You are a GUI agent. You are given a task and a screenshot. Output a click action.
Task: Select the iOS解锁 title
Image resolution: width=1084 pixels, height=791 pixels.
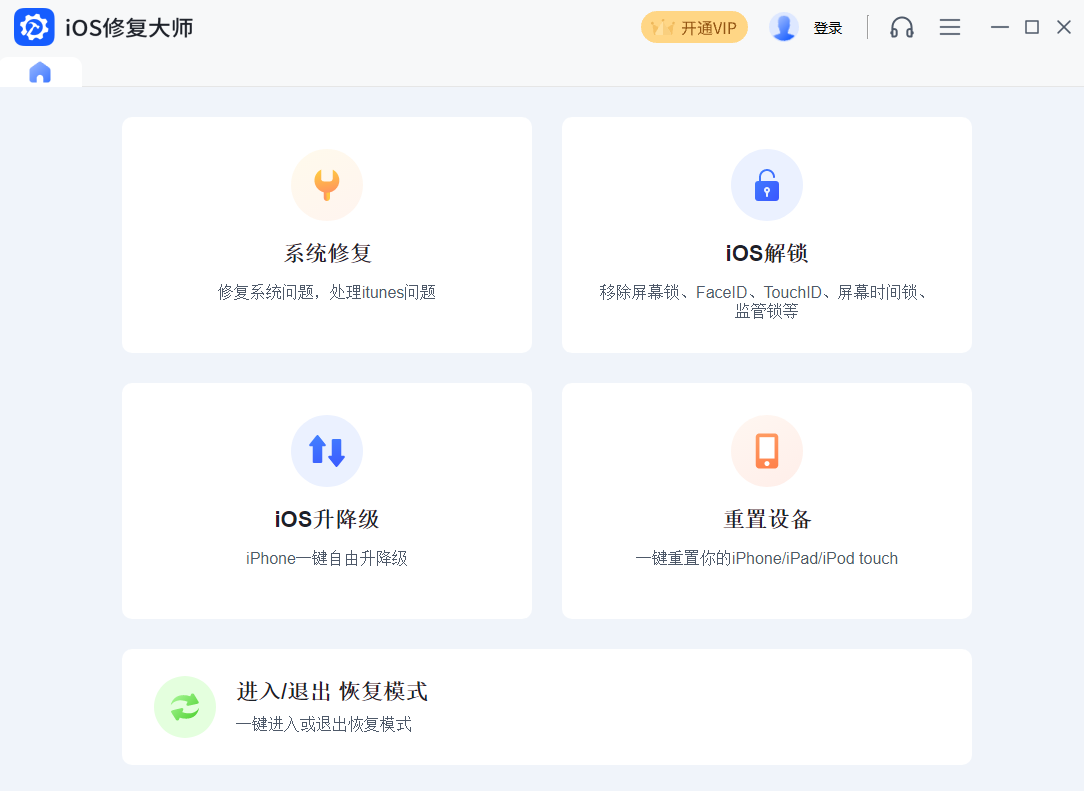coord(767,253)
